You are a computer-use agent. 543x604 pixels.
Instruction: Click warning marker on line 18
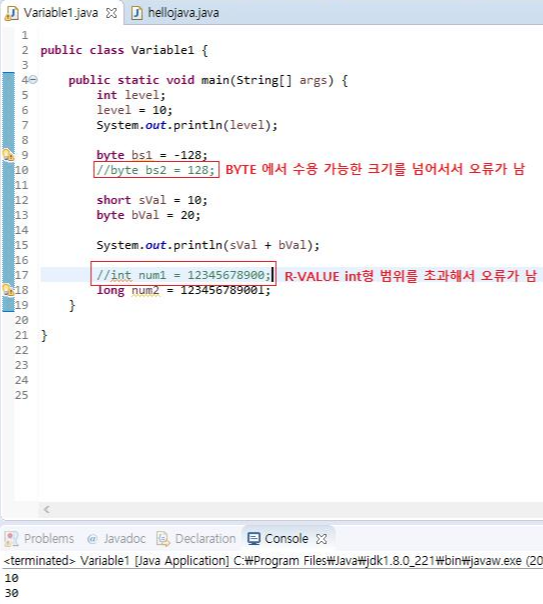pos(8,290)
